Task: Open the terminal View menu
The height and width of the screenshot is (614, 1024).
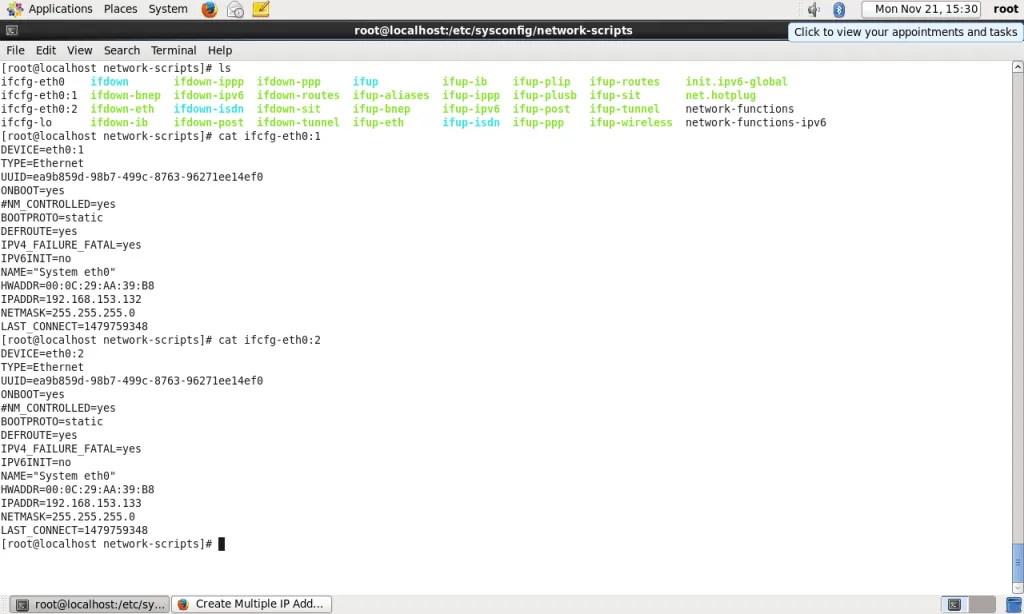Action: (80, 50)
